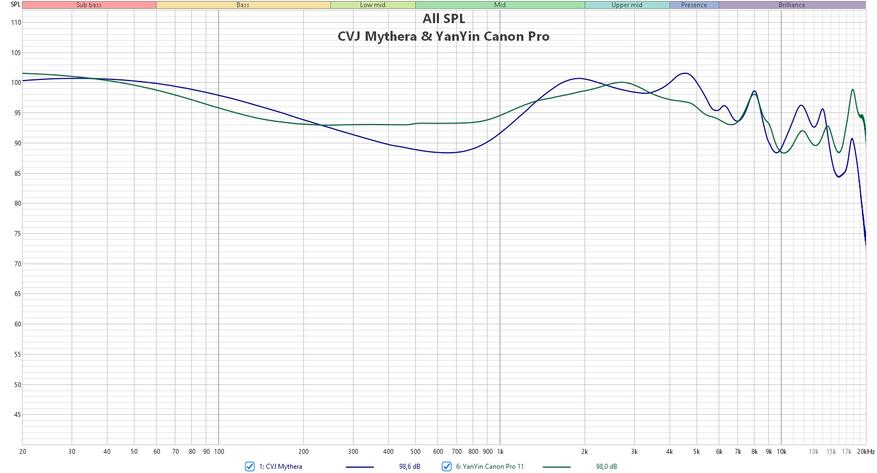Click the 10k frequency axis label

point(781,451)
